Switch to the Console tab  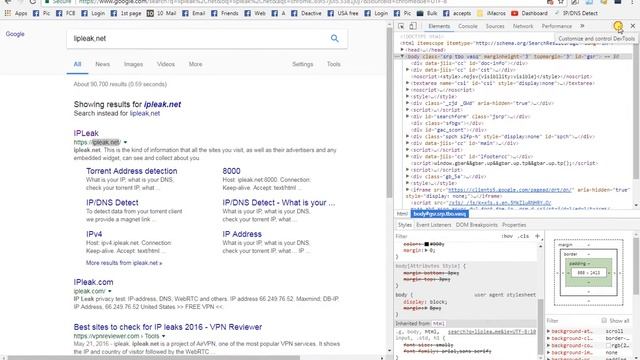pos(468,26)
